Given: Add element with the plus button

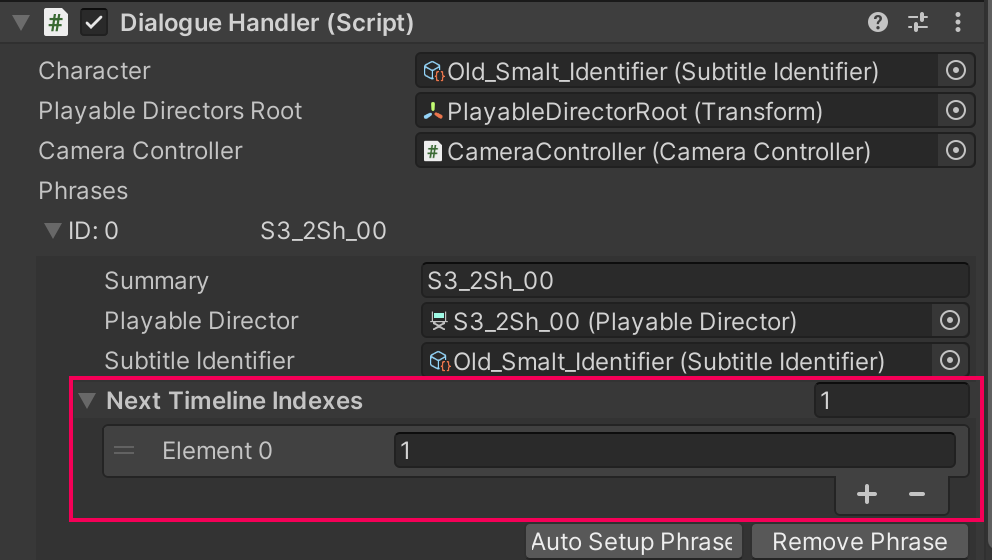Looking at the screenshot, I should click(867, 494).
